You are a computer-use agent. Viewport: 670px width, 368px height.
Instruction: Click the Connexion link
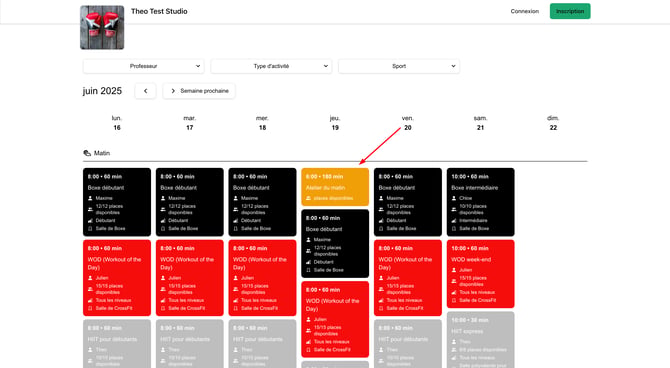coord(525,11)
